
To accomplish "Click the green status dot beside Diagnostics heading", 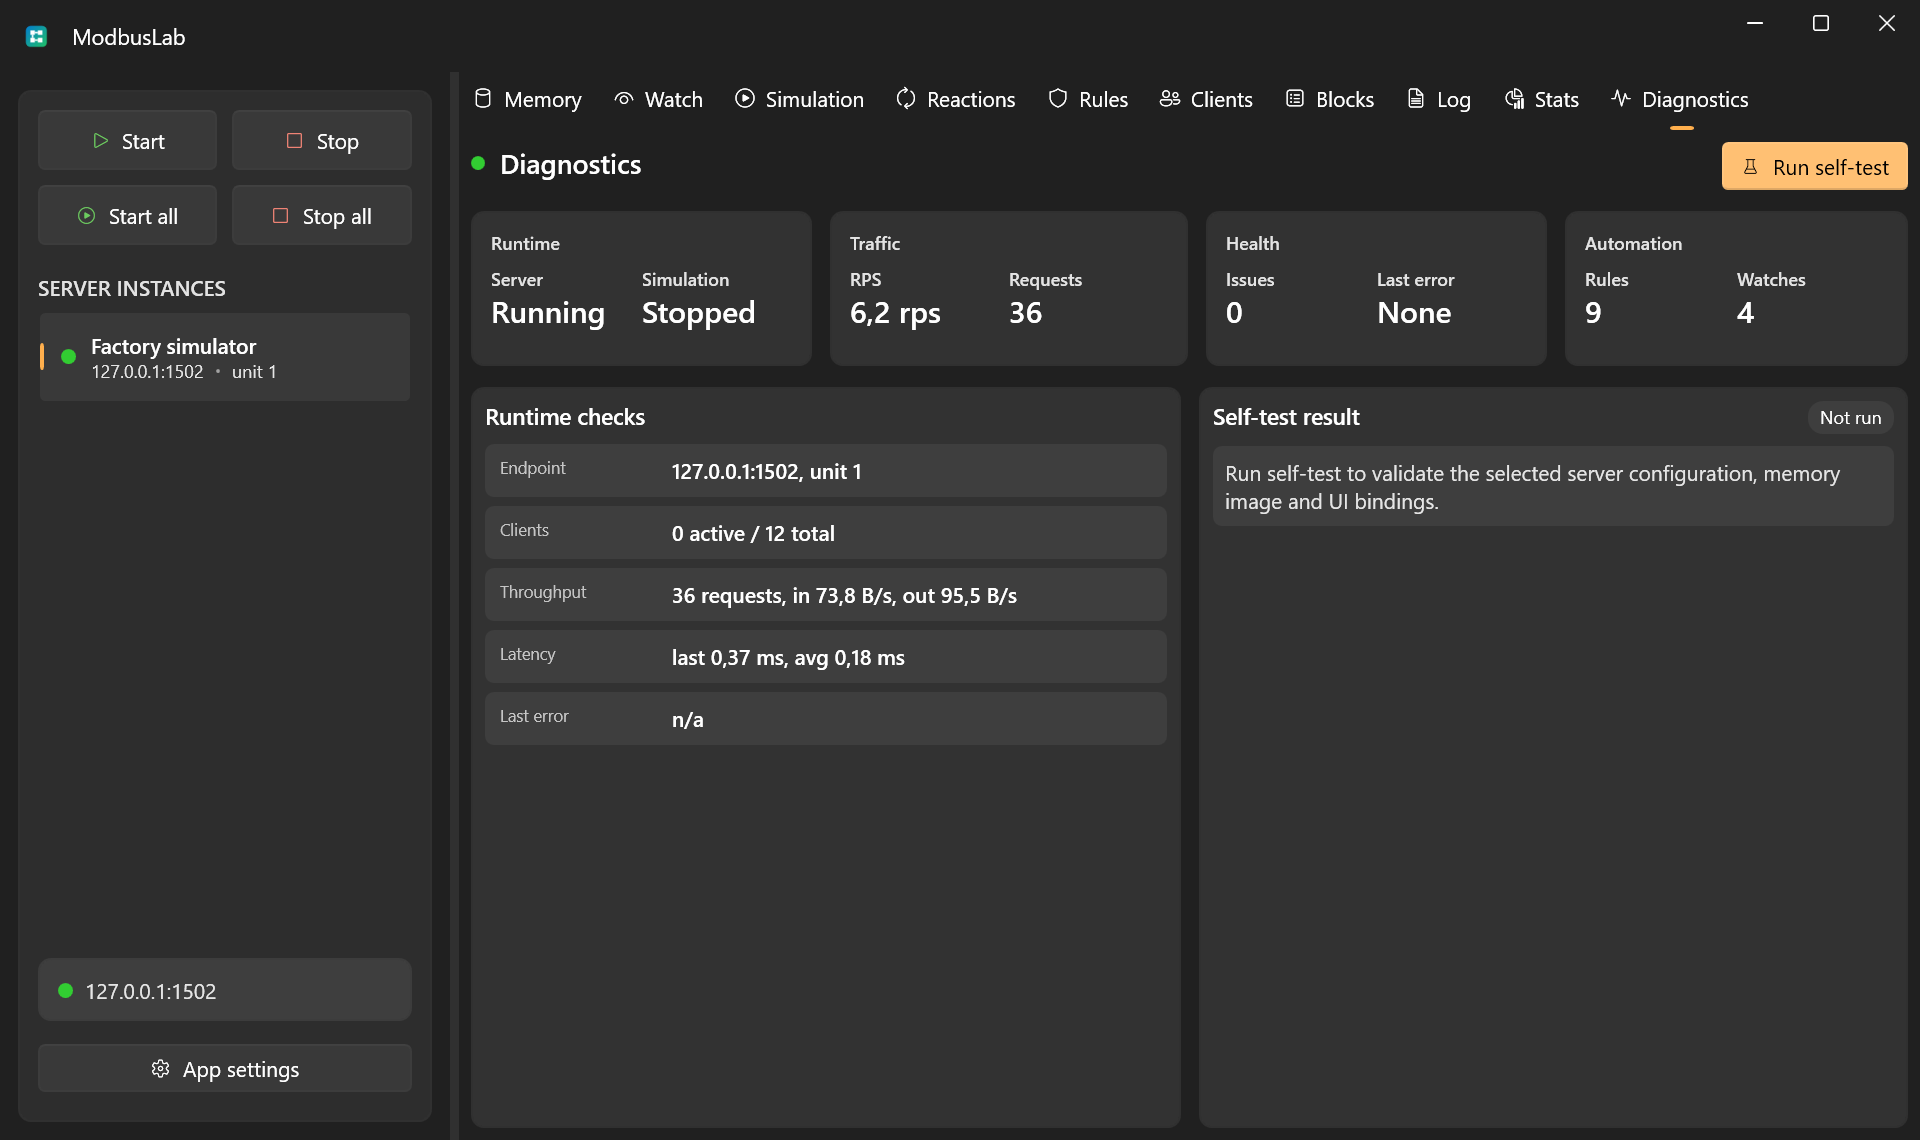I will [x=478, y=163].
